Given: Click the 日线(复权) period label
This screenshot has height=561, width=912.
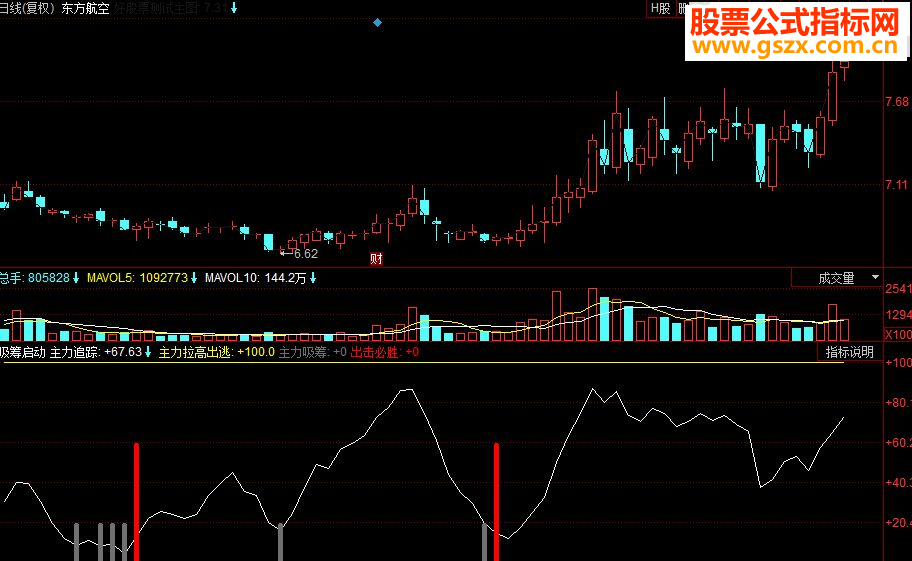Looking at the screenshot, I should (28, 9).
